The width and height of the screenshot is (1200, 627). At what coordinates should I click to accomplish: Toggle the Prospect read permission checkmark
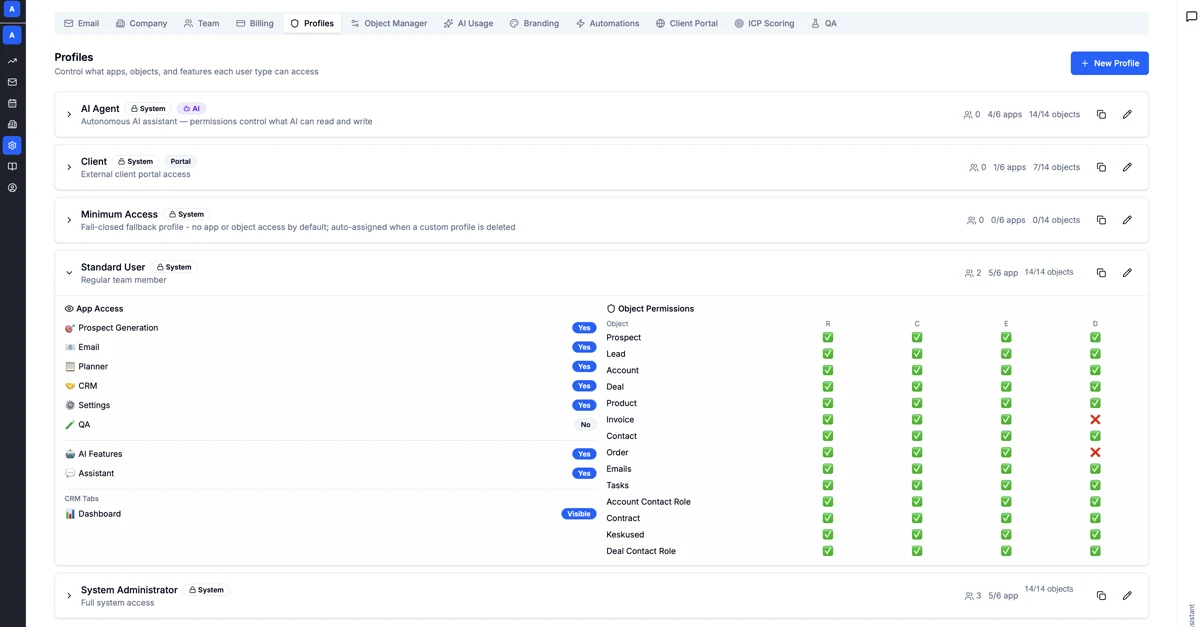pyautogui.click(x=828, y=337)
